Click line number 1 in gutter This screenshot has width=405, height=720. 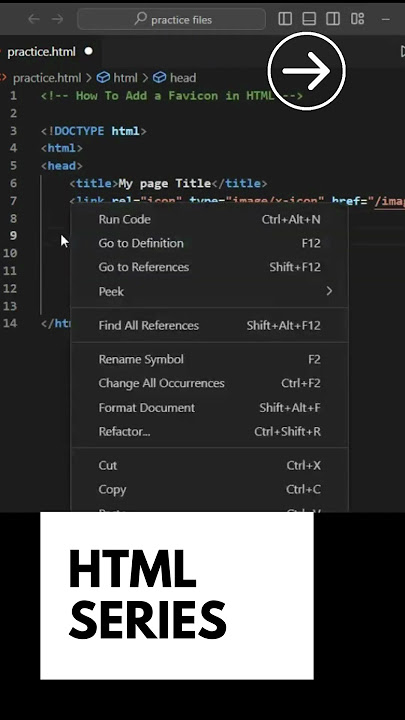pyautogui.click(x=13, y=96)
